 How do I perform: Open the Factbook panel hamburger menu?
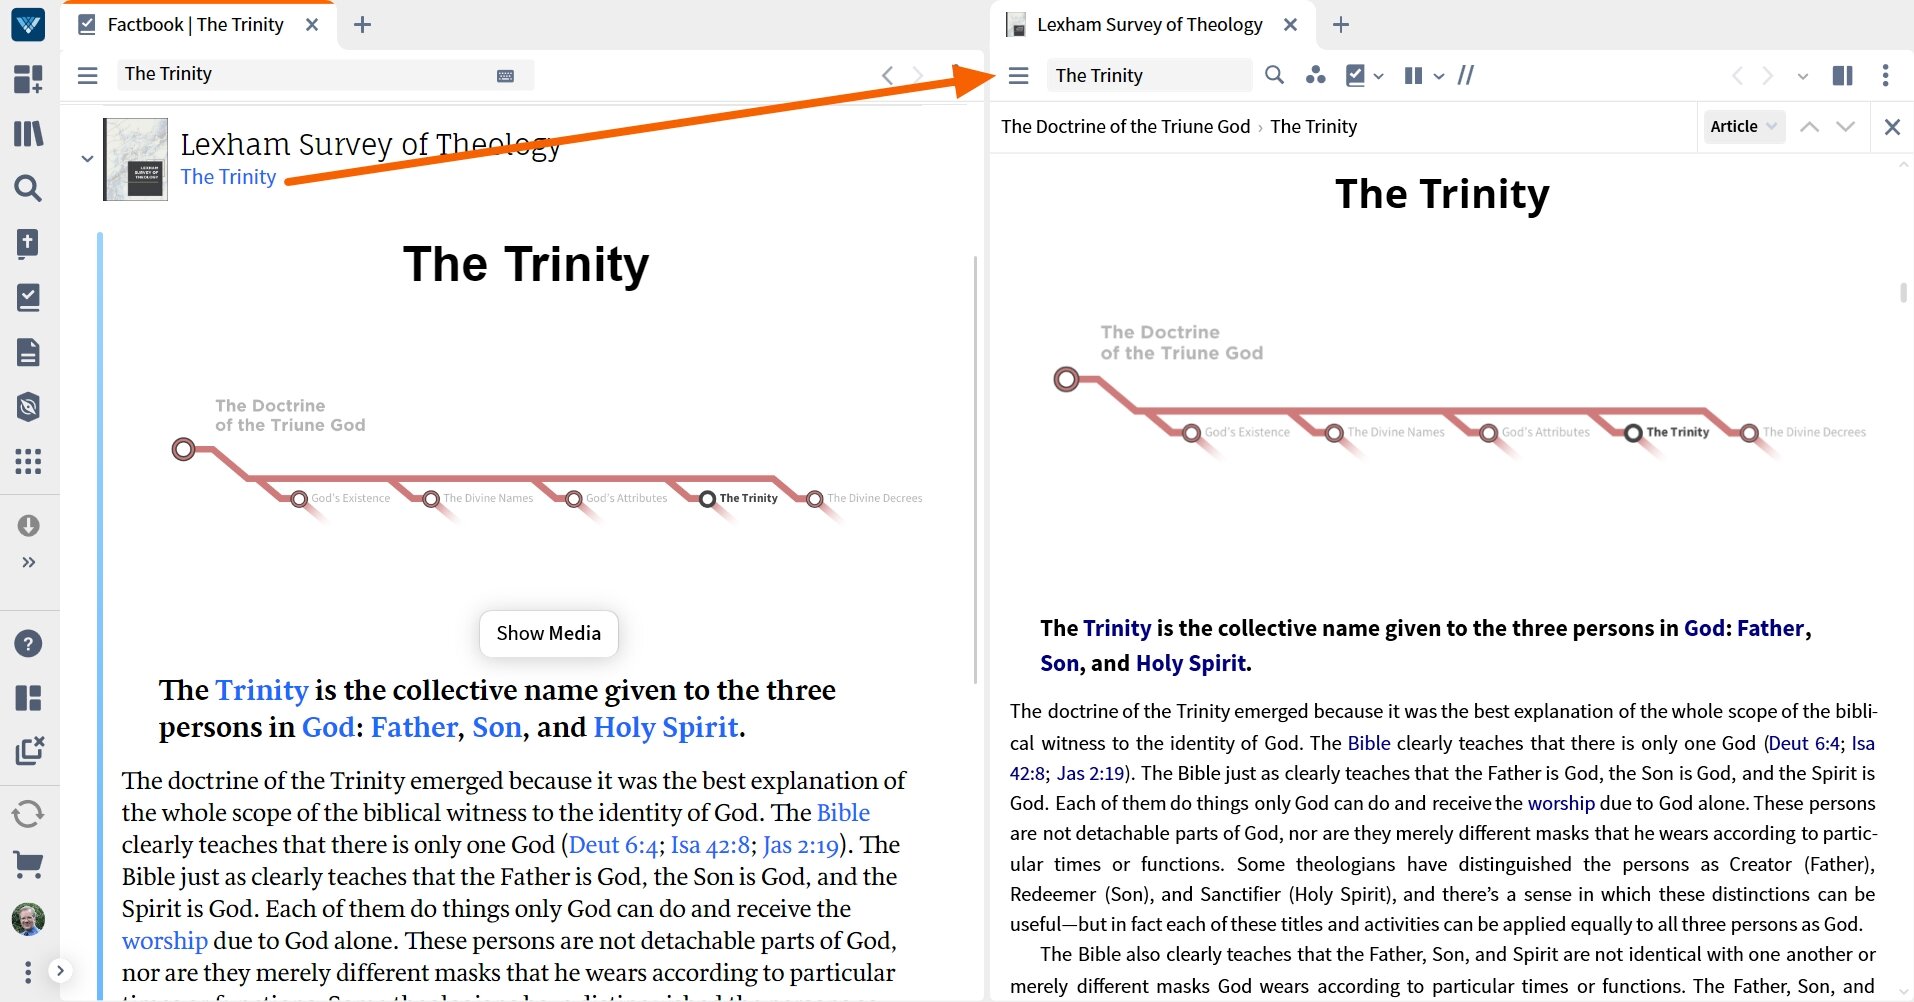click(x=88, y=75)
